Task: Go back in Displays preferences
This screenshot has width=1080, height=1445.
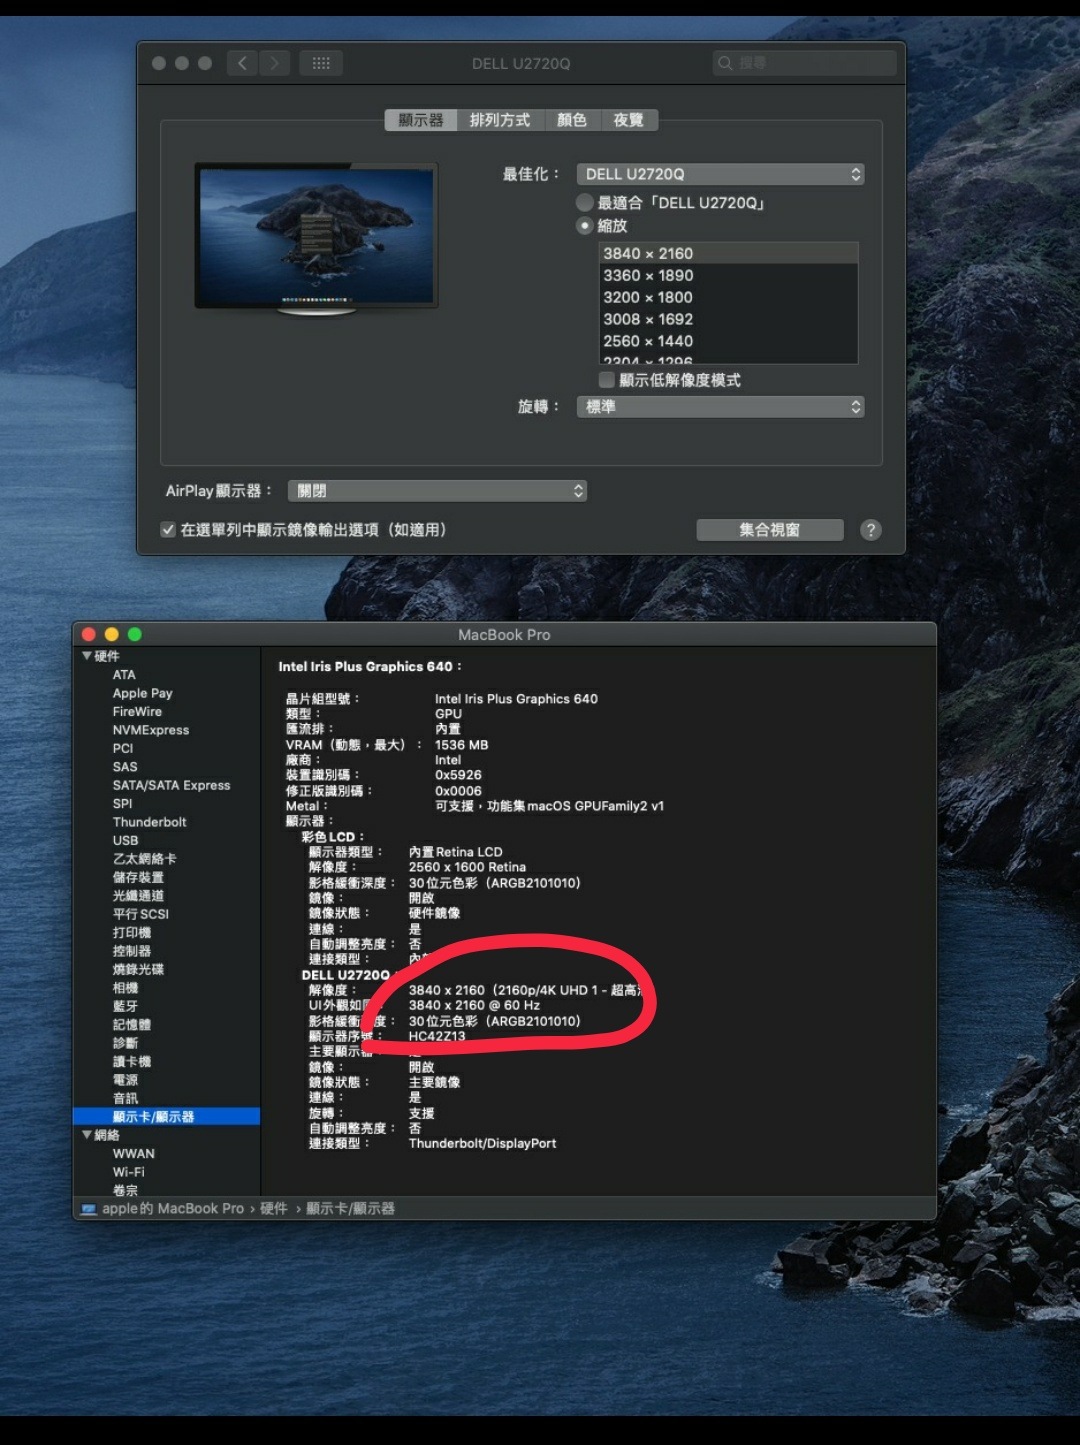Action: 242,63
